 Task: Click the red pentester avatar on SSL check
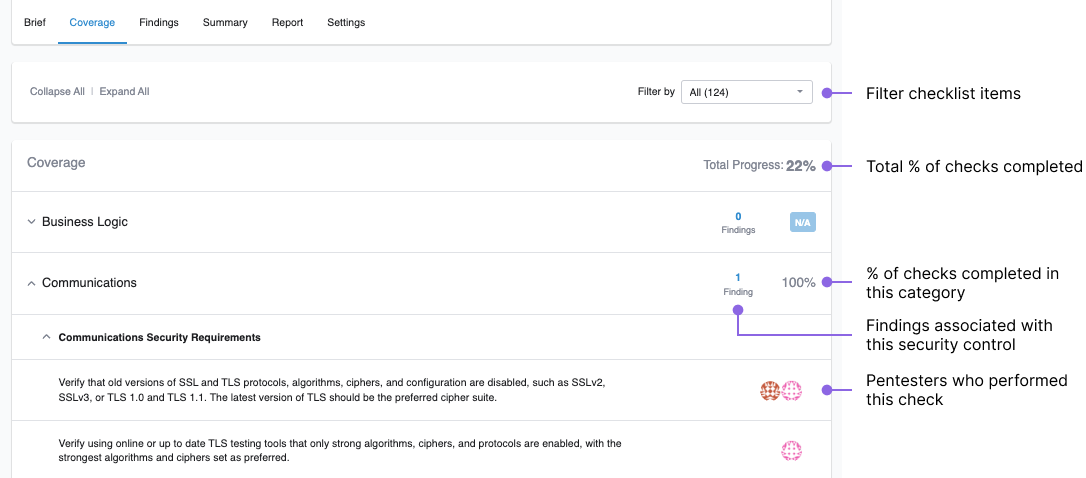(770, 391)
